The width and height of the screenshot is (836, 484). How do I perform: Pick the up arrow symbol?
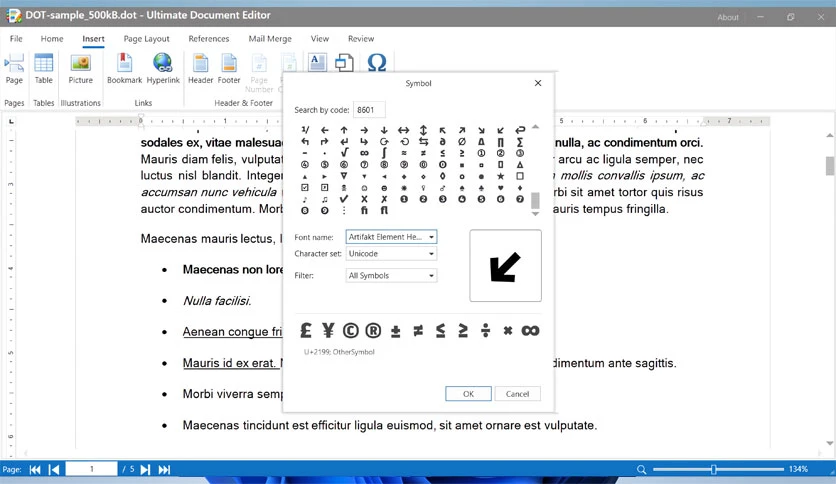[x=344, y=130]
